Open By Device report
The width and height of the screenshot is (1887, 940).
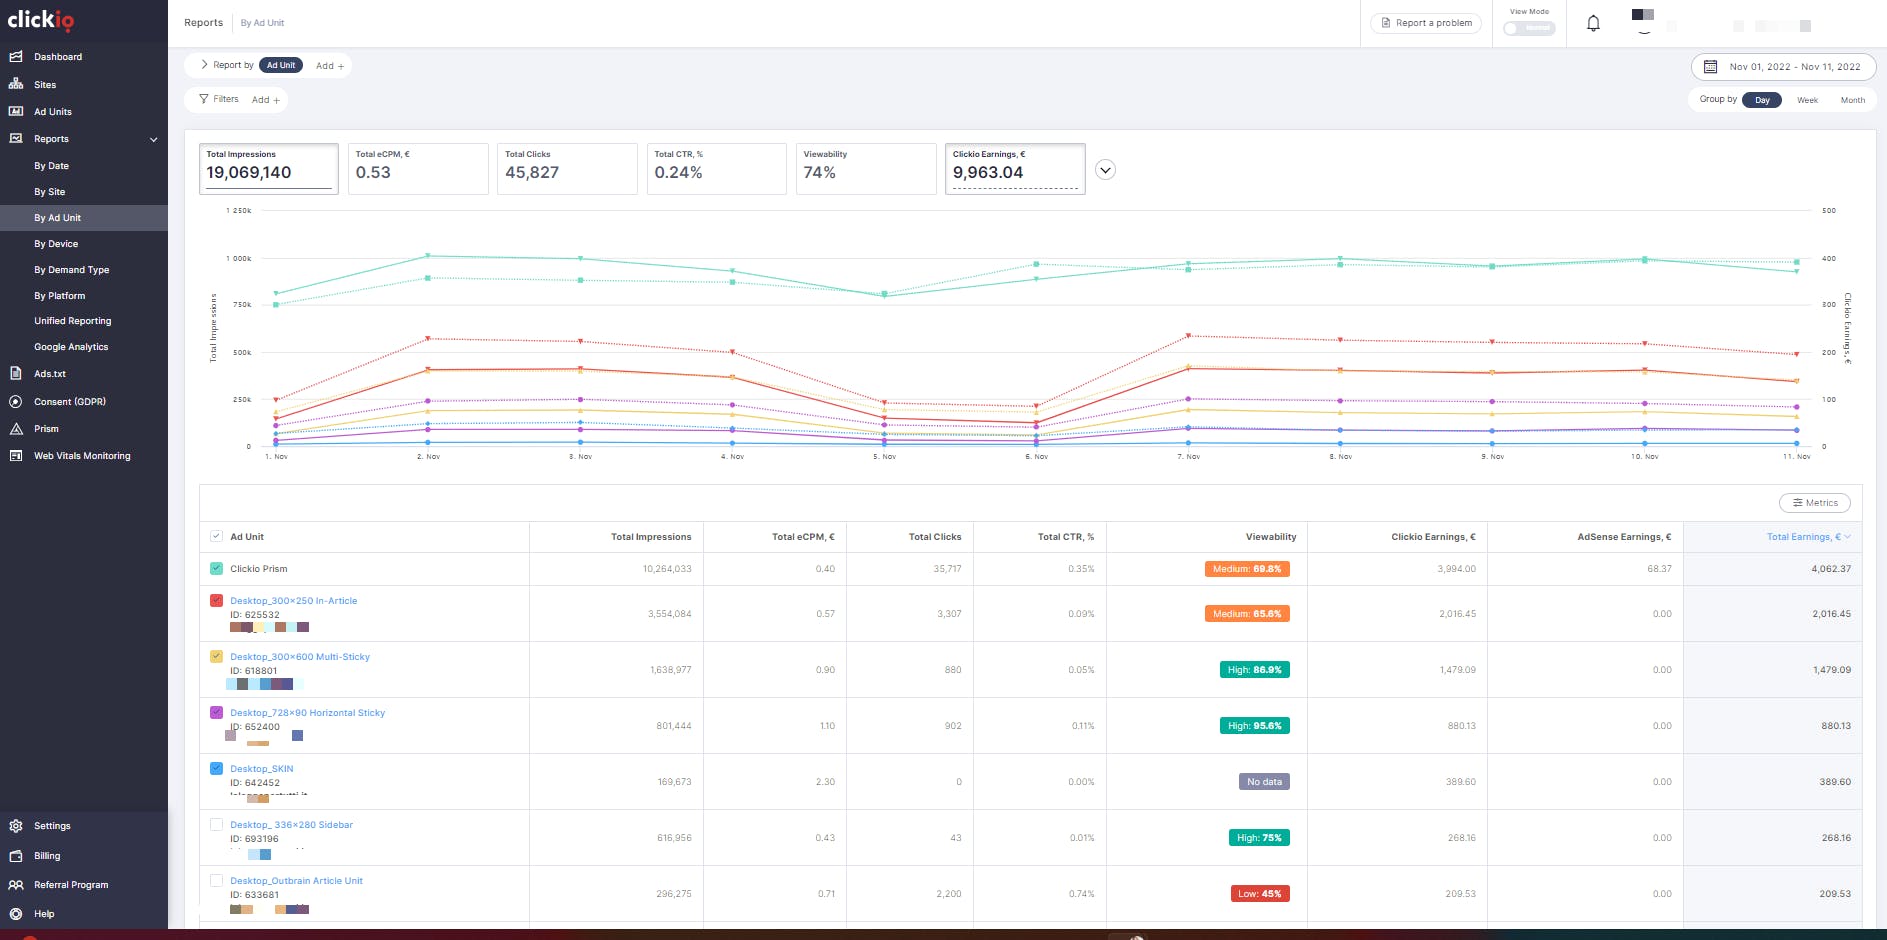tap(56, 244)
